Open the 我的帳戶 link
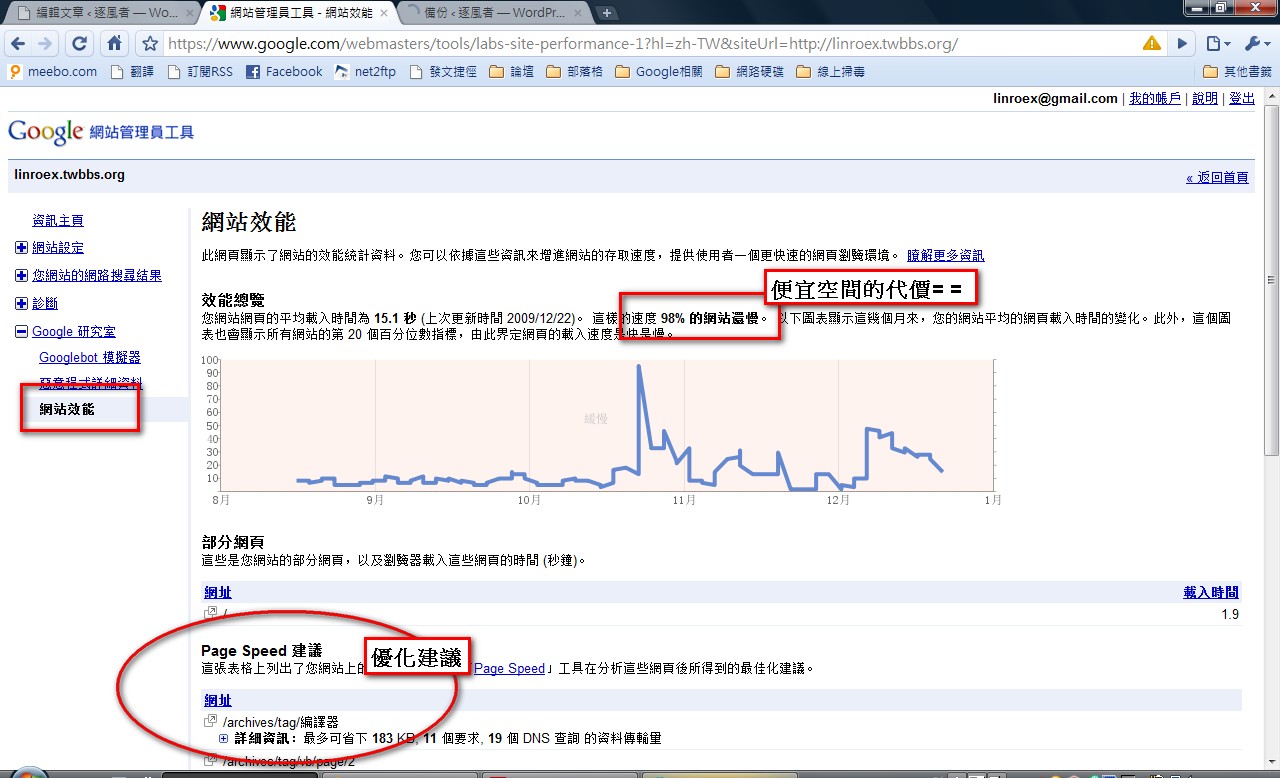The image size is (1280, 778). (x=1154, y=98)
